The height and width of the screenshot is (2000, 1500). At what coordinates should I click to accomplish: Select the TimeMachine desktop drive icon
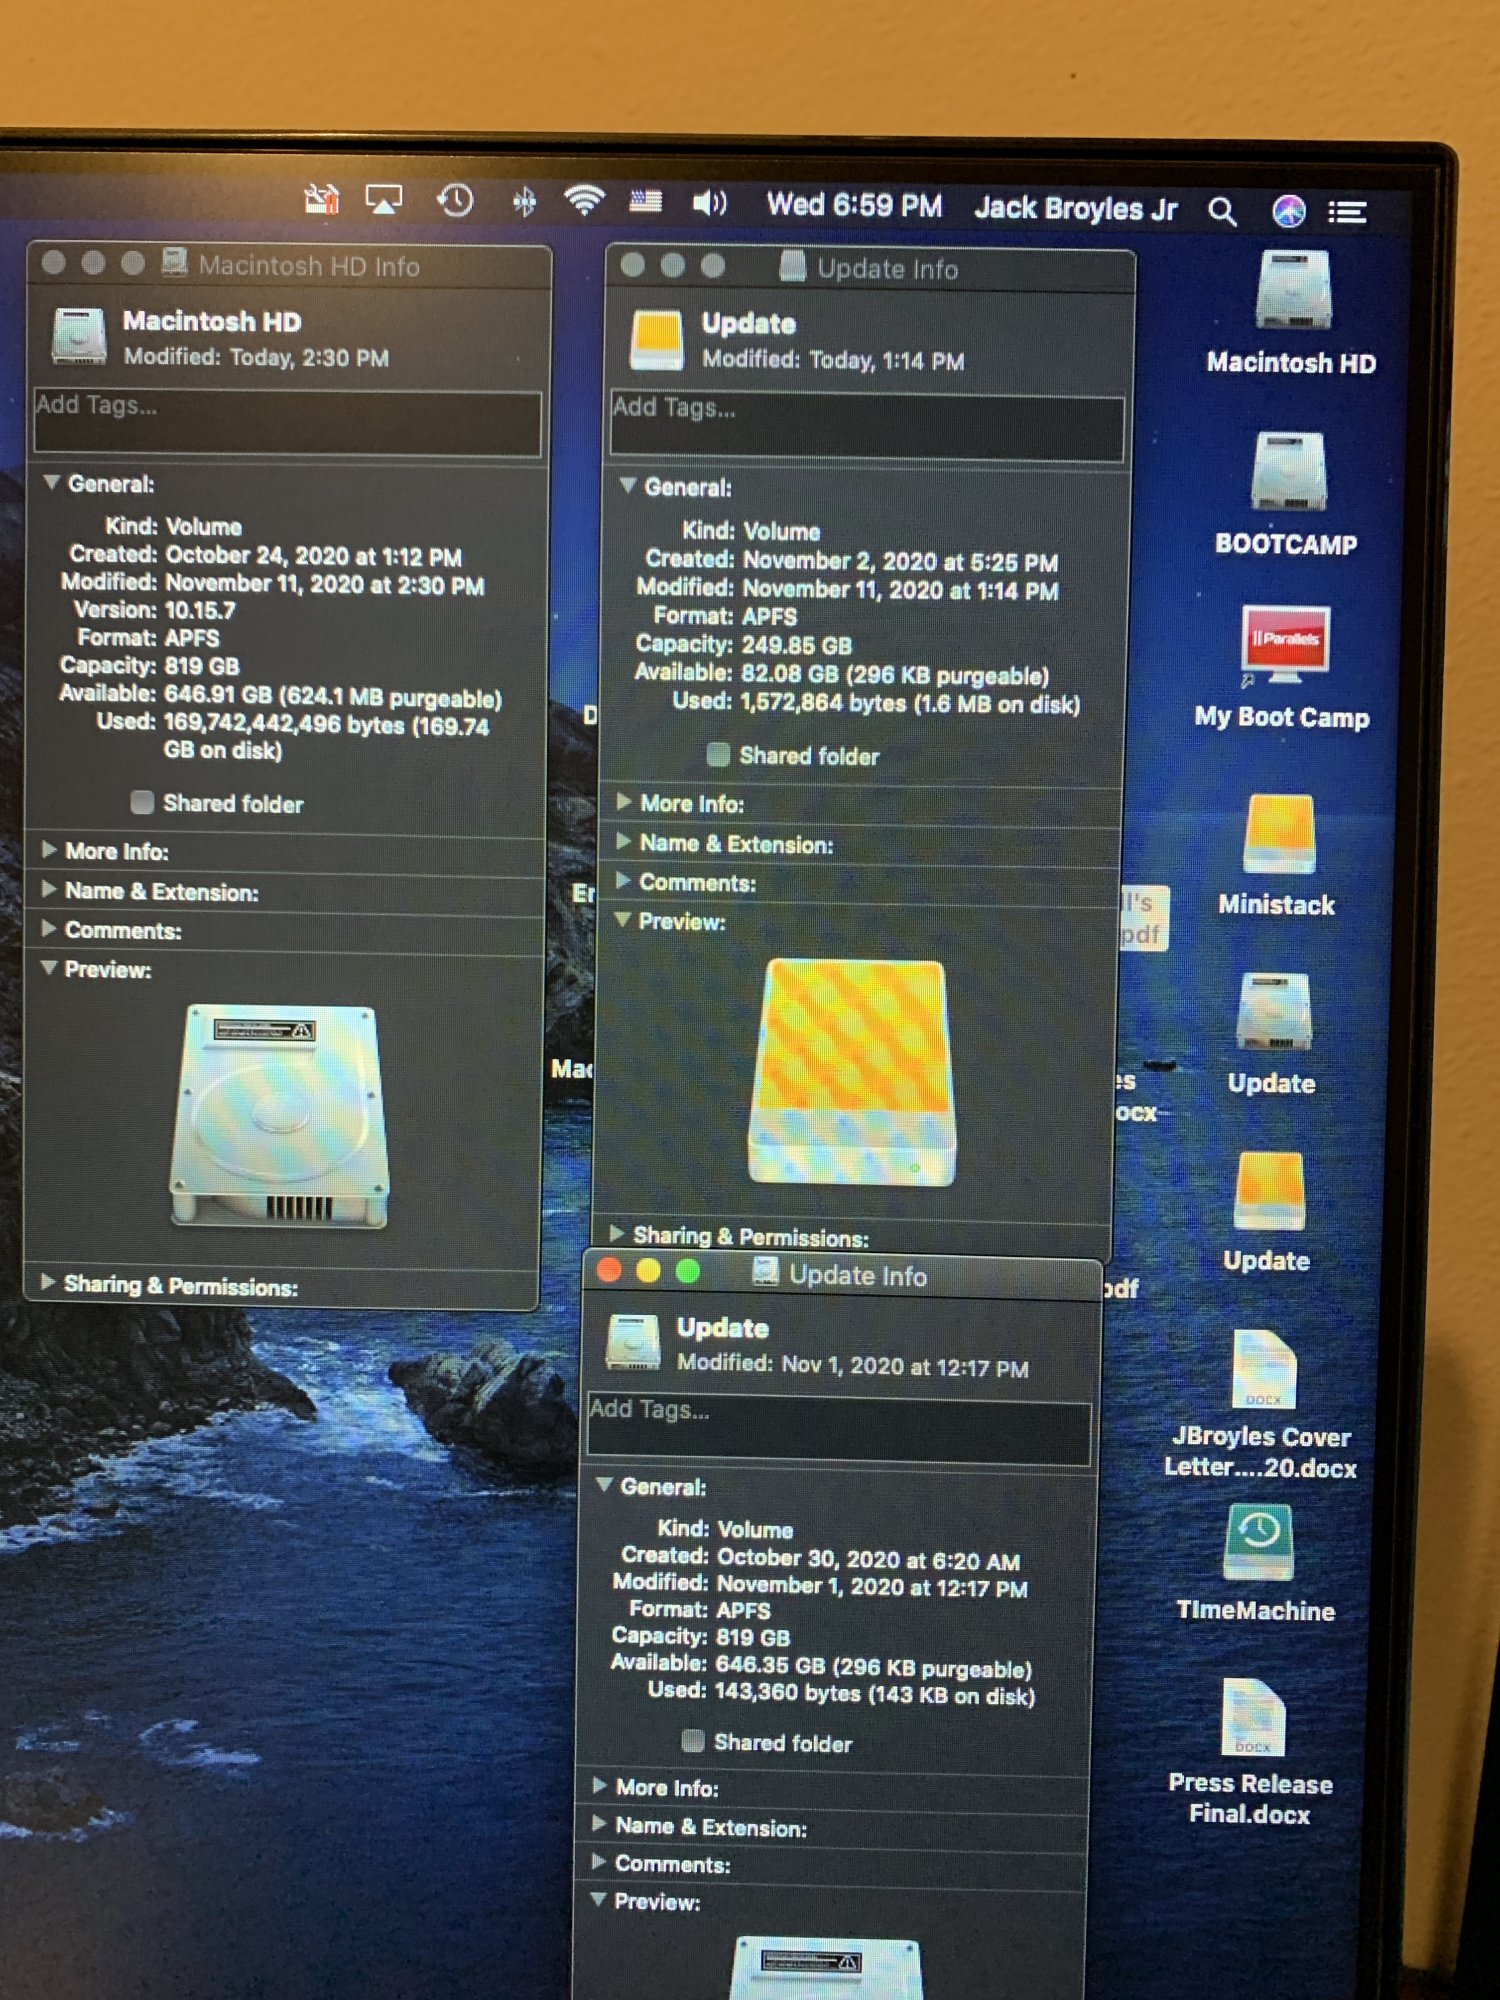[x=1259, y=1543]
